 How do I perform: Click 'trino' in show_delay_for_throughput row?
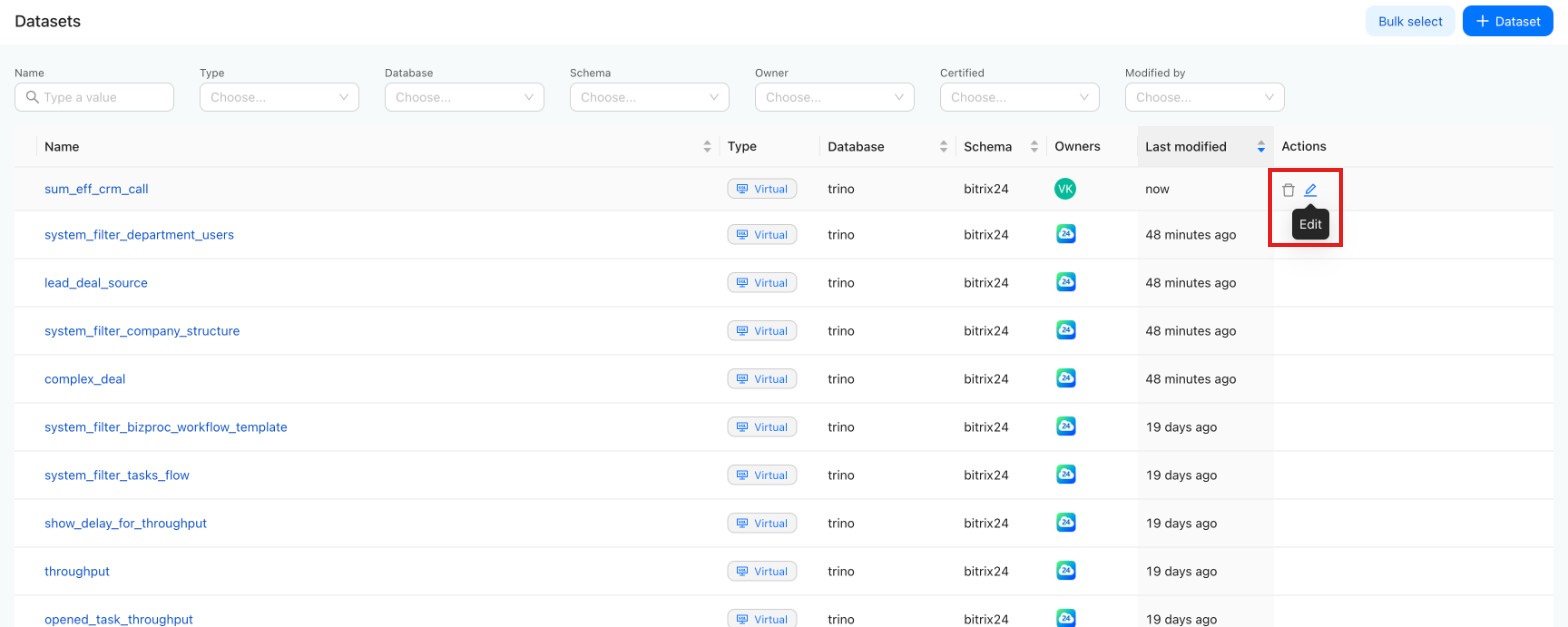tap(841, 523)
